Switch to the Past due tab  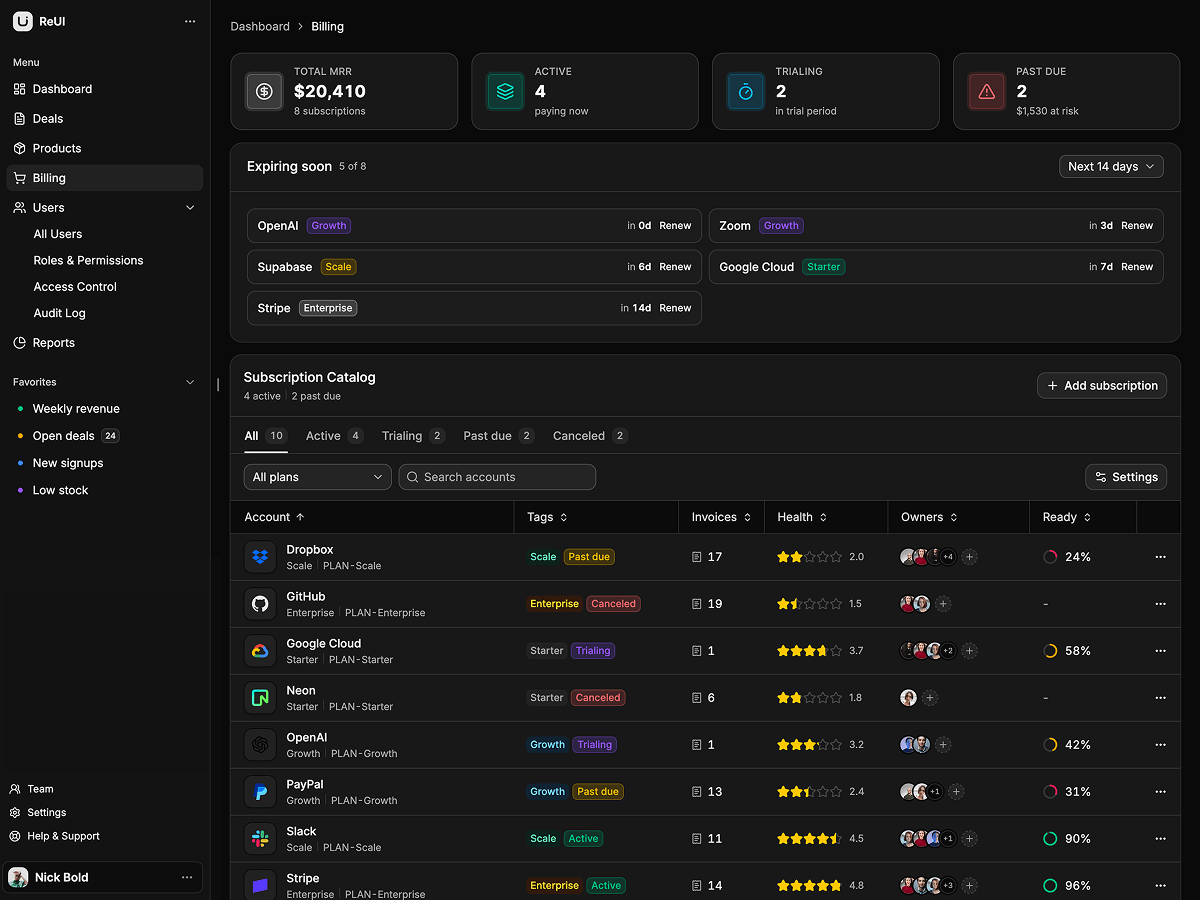(499, 436)
